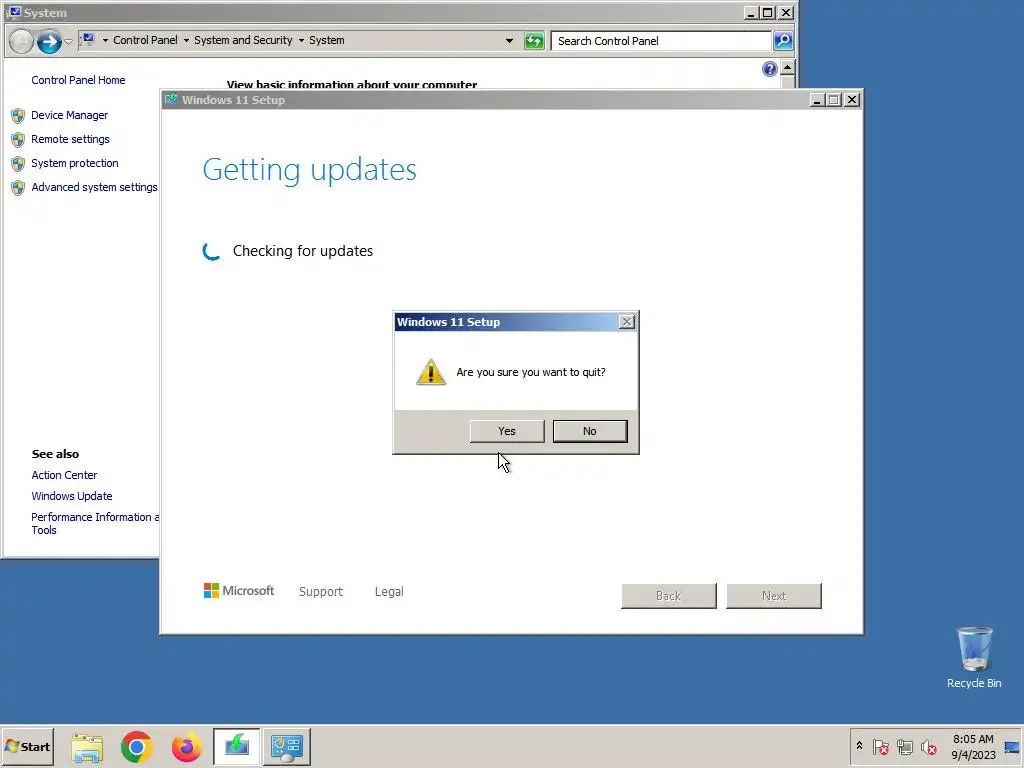Open the Support link in Windows 11 Setup
This screenshot has height=768, width=1024.
[321, 592]
